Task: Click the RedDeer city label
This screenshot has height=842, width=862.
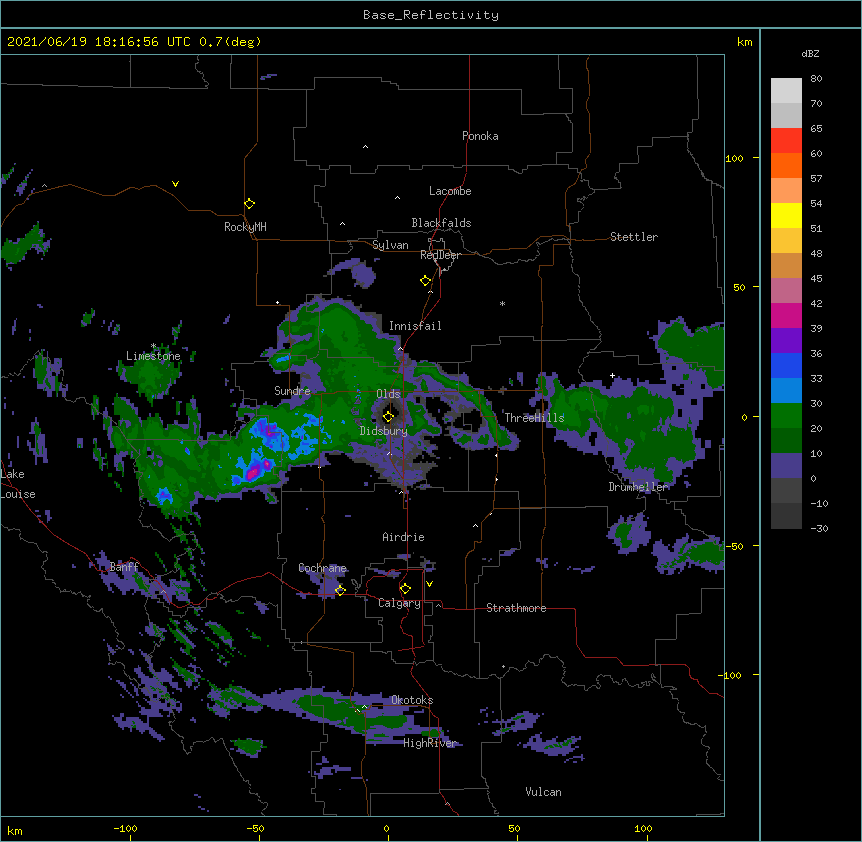Action: click(440, 255)
